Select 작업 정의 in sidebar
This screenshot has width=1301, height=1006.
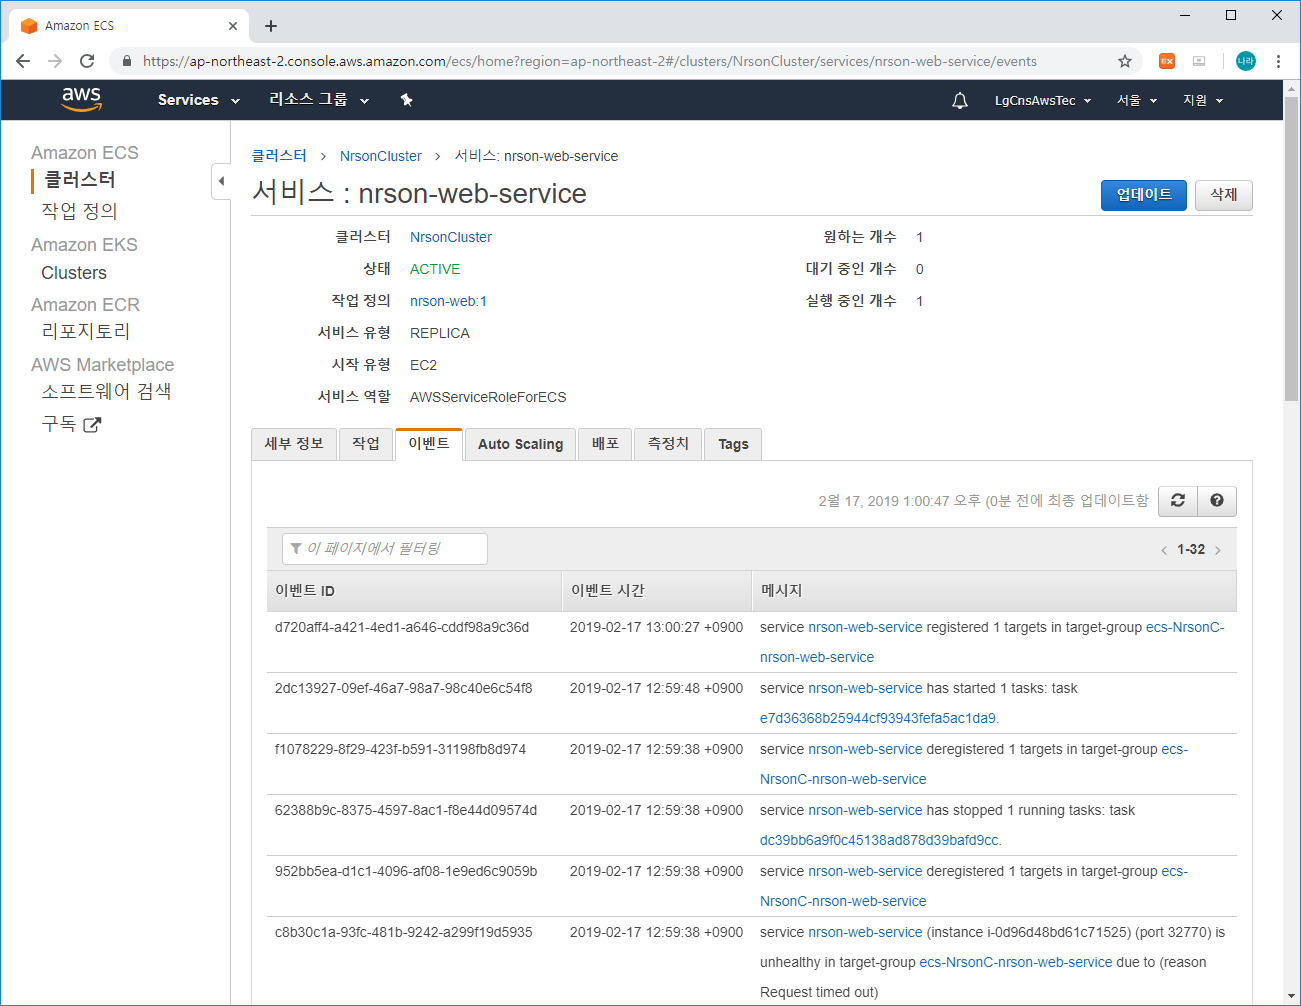click(79, 211)
